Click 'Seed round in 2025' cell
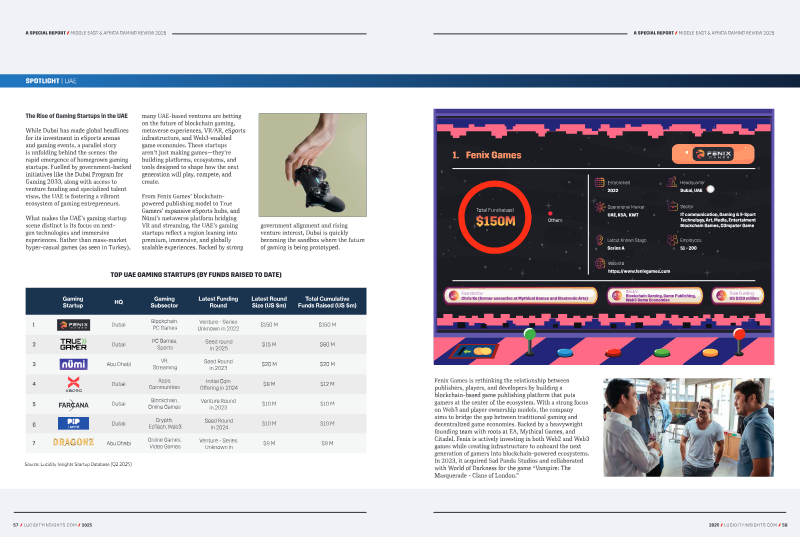Image resolution: width=800 pixels, height=537 pixels. (218, 345)
